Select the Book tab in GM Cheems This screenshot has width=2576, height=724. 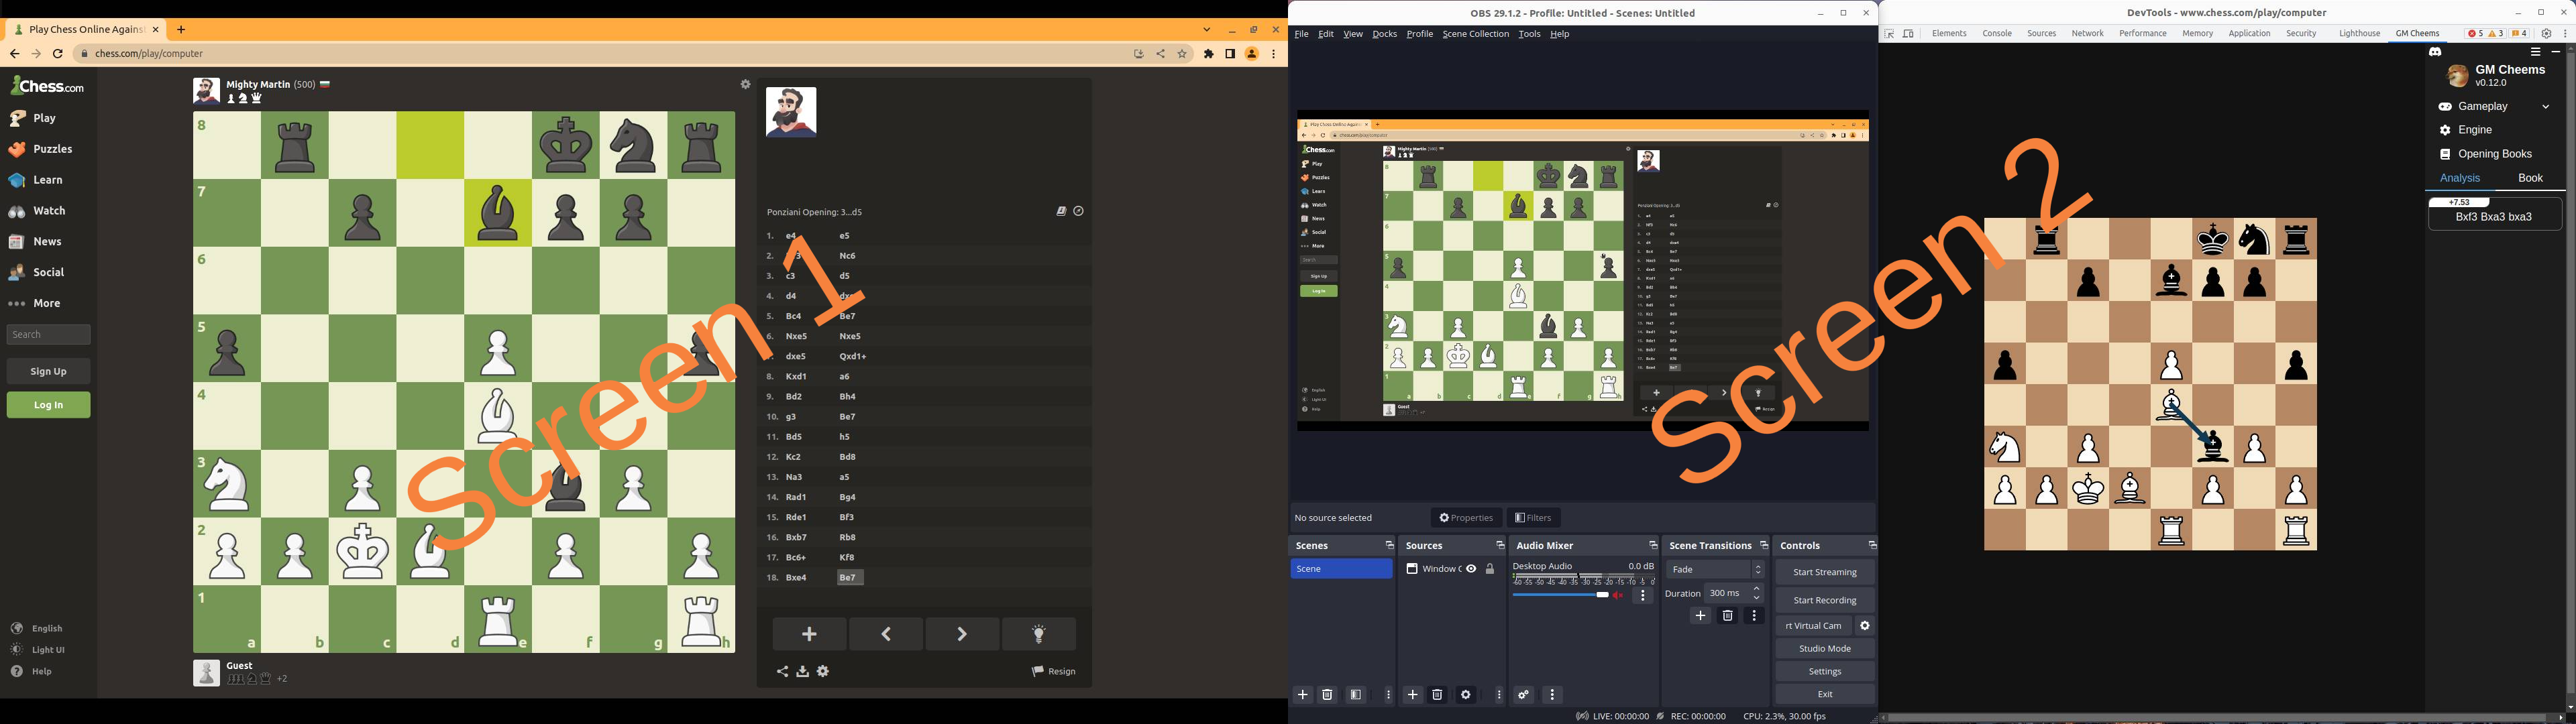point(2530,179)
